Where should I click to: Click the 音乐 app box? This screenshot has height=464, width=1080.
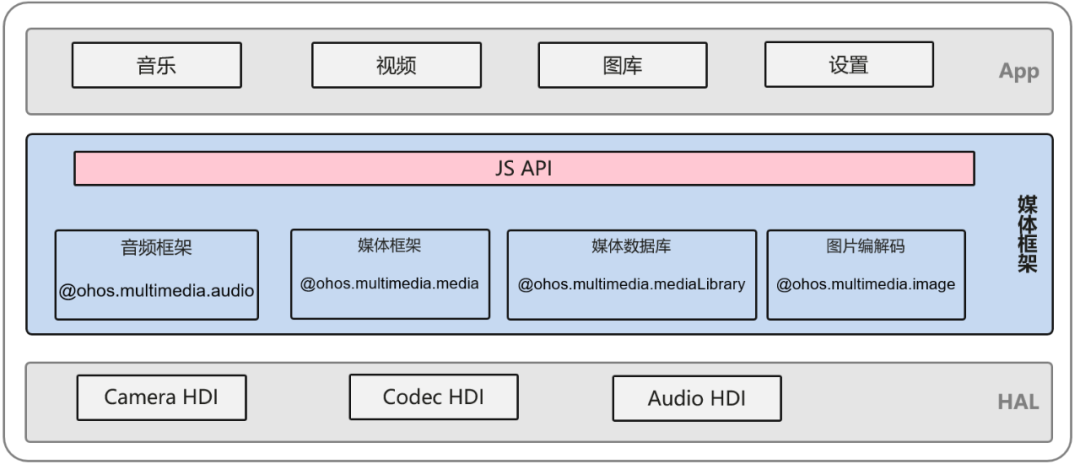pos(156,65)
